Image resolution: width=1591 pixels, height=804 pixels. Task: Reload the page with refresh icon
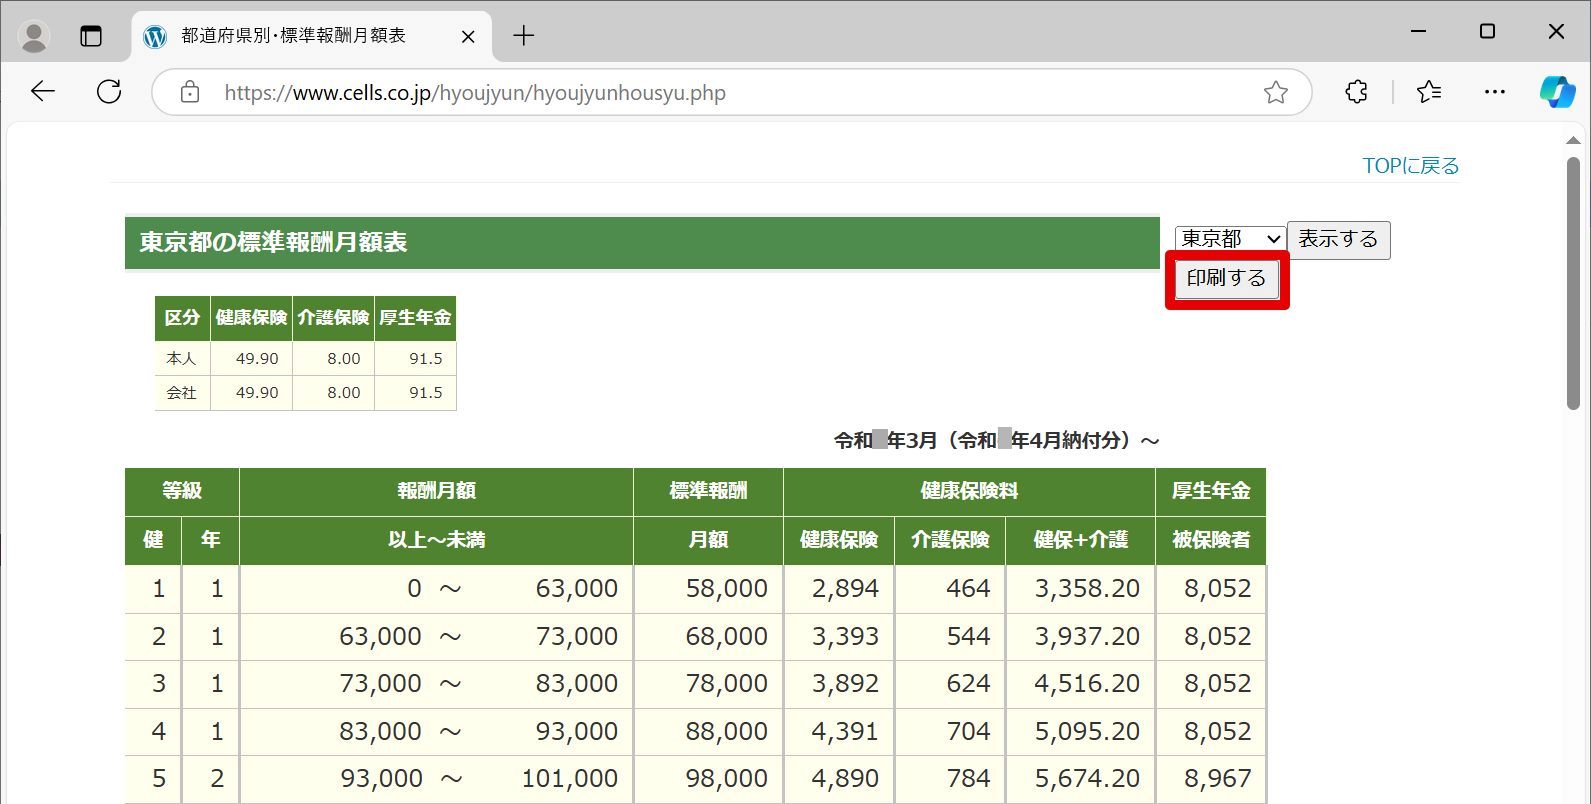(109, 92)
